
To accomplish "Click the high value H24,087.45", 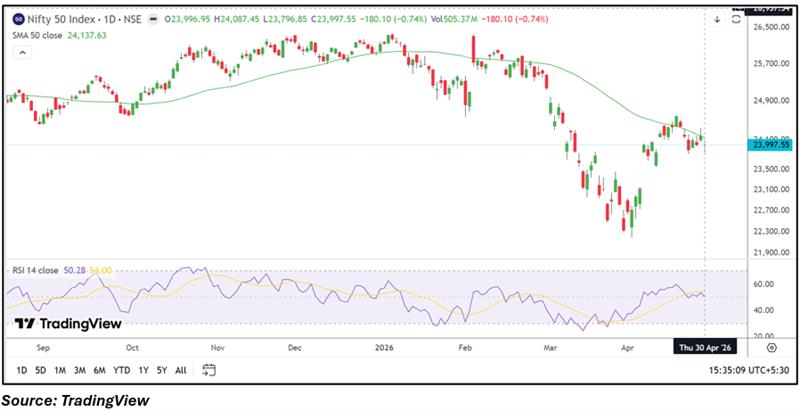I will (x=236, y=19).
